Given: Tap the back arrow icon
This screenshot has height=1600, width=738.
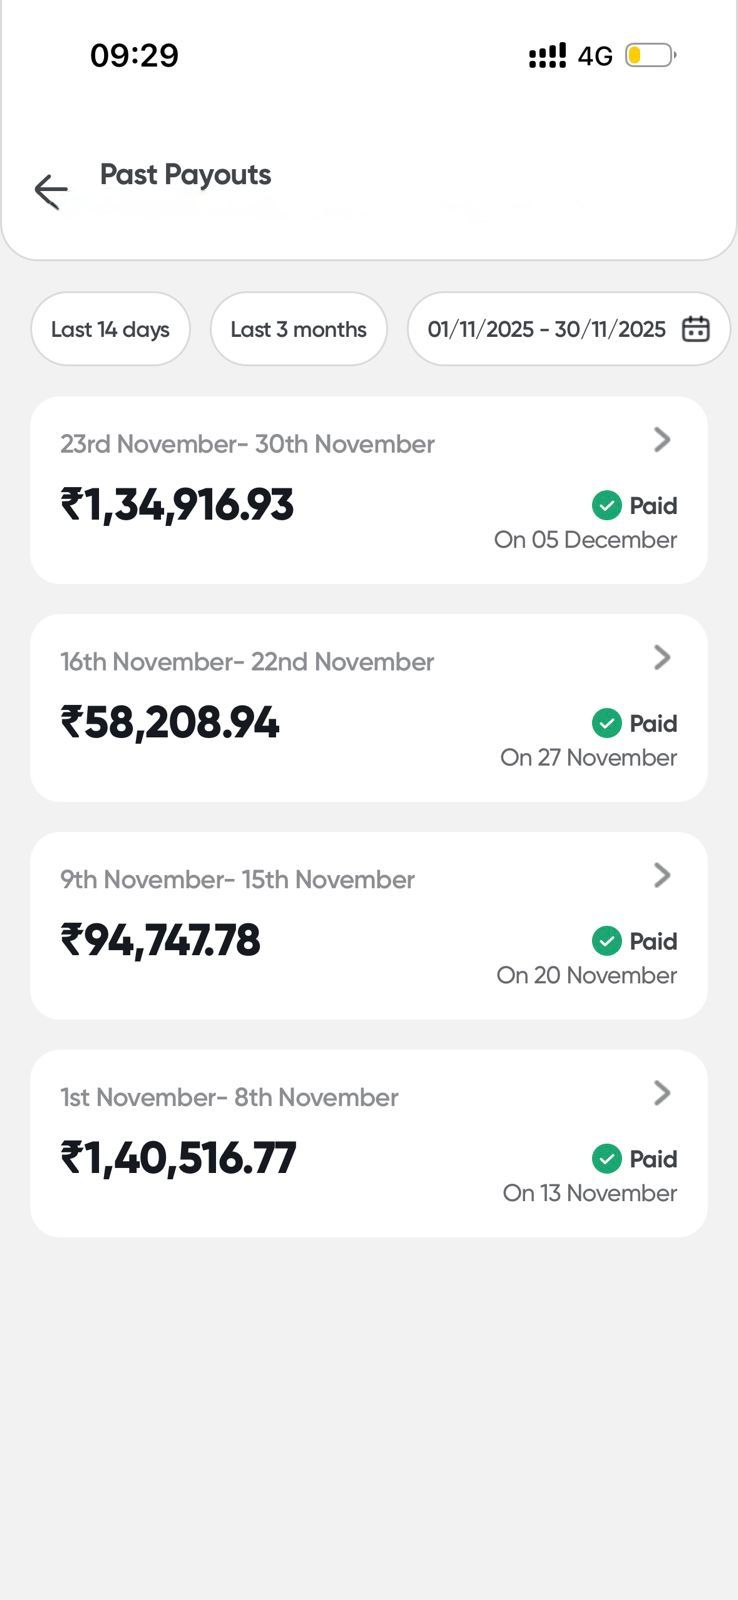Looking at the screenshot, I should [51, 190].
